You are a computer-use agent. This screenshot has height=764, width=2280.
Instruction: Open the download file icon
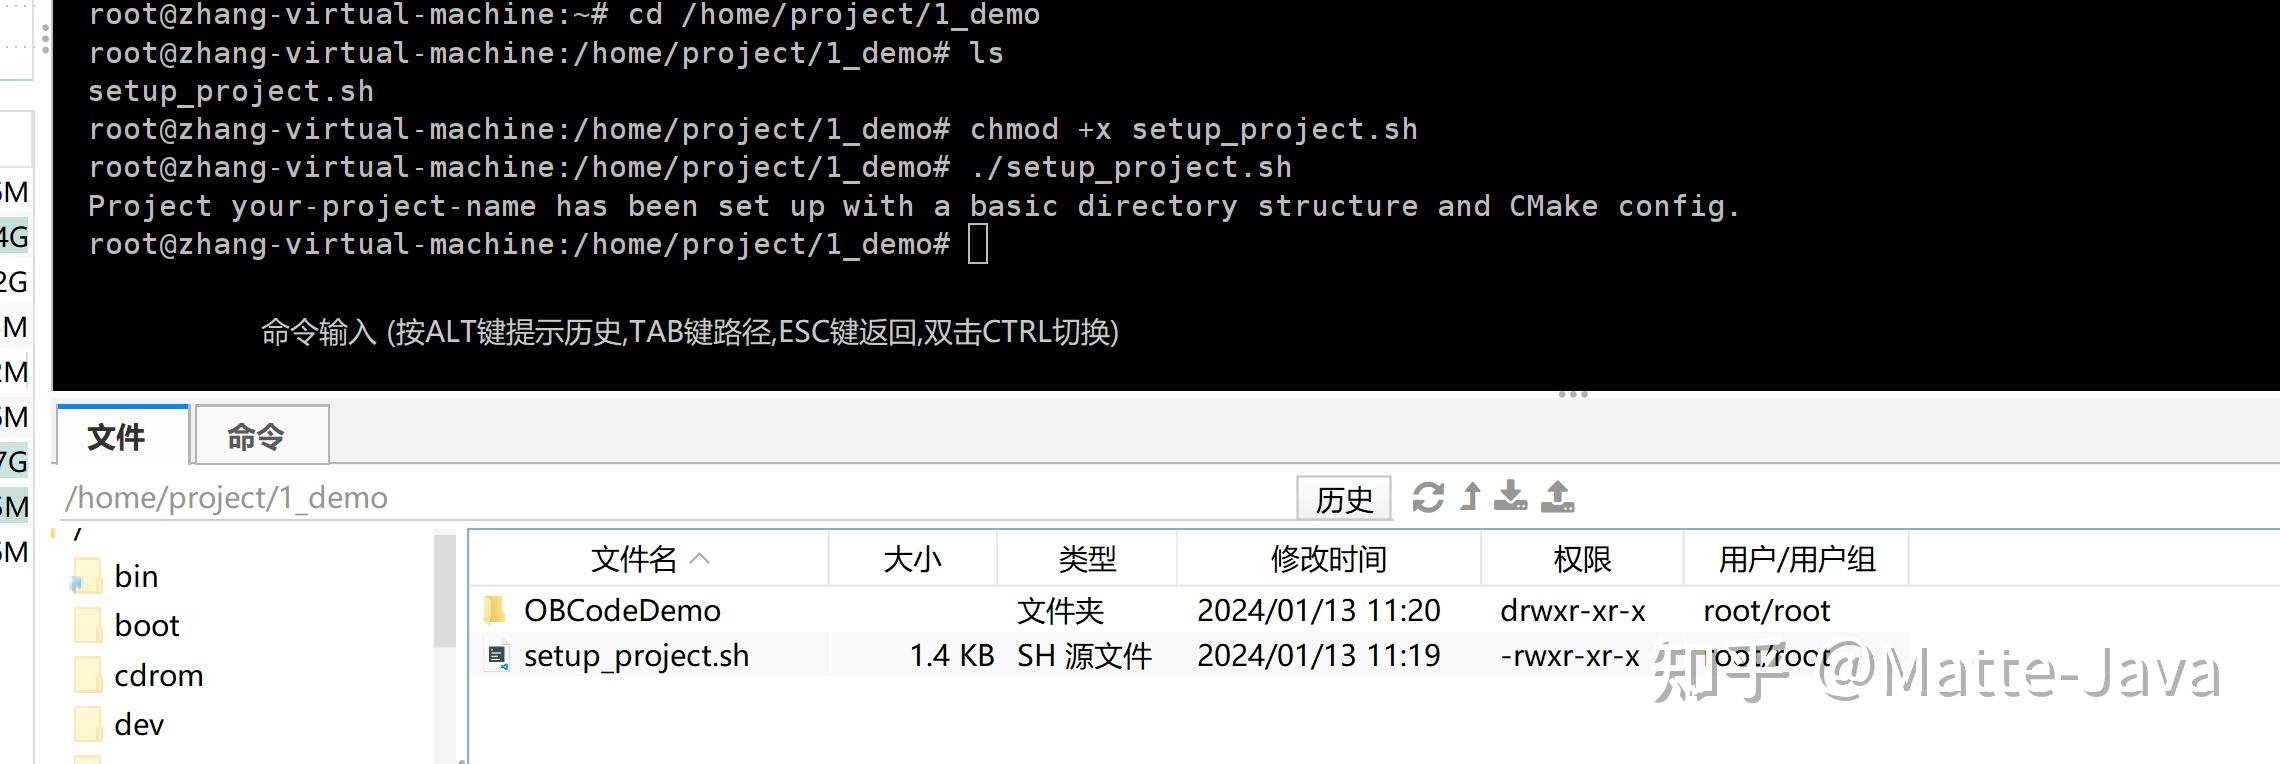point(1511,497)
